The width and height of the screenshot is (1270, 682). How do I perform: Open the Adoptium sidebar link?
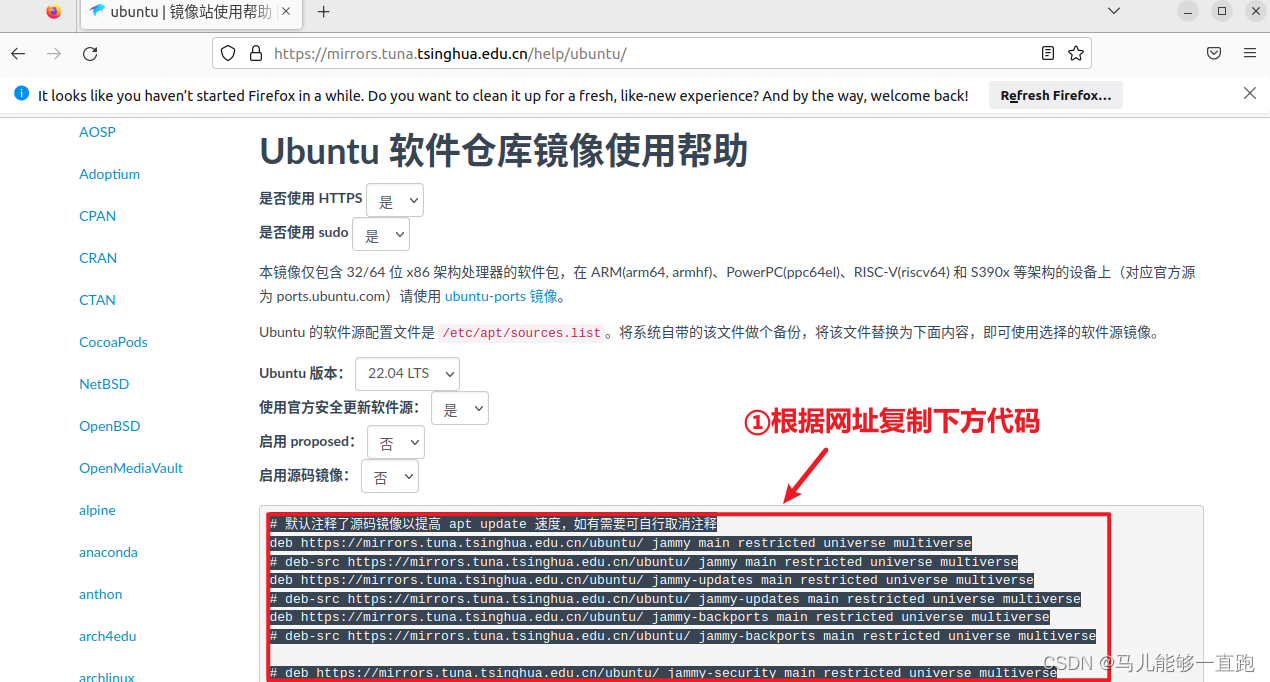109,174
